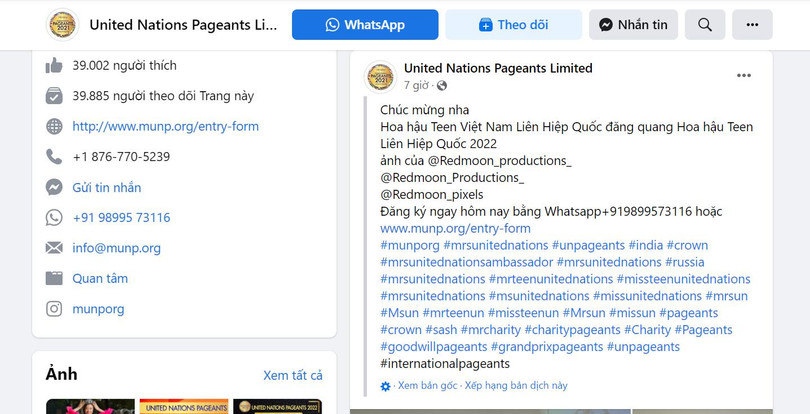The height and width of the screenshot is (414, 810).
Task: Click the Instagram icon beside munporg
Action: 54,309
